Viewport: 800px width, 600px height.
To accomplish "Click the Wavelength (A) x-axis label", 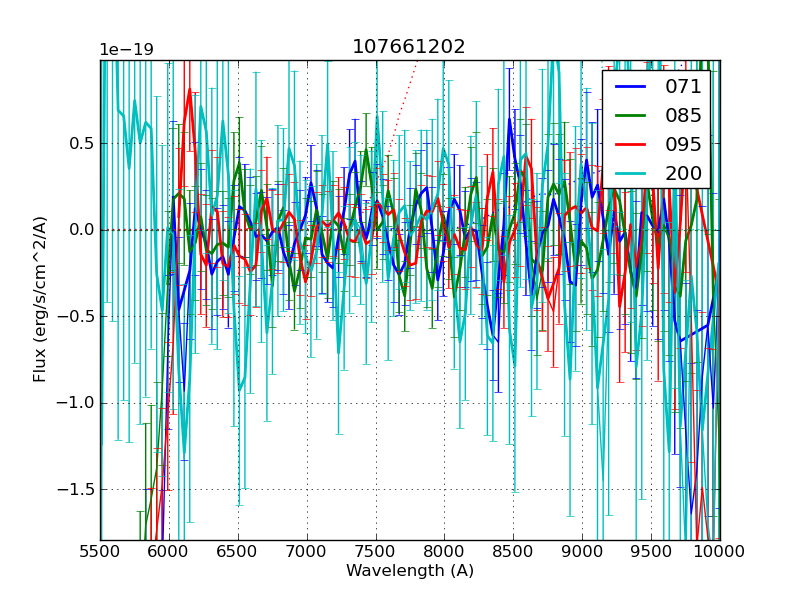I will point(410,571).
